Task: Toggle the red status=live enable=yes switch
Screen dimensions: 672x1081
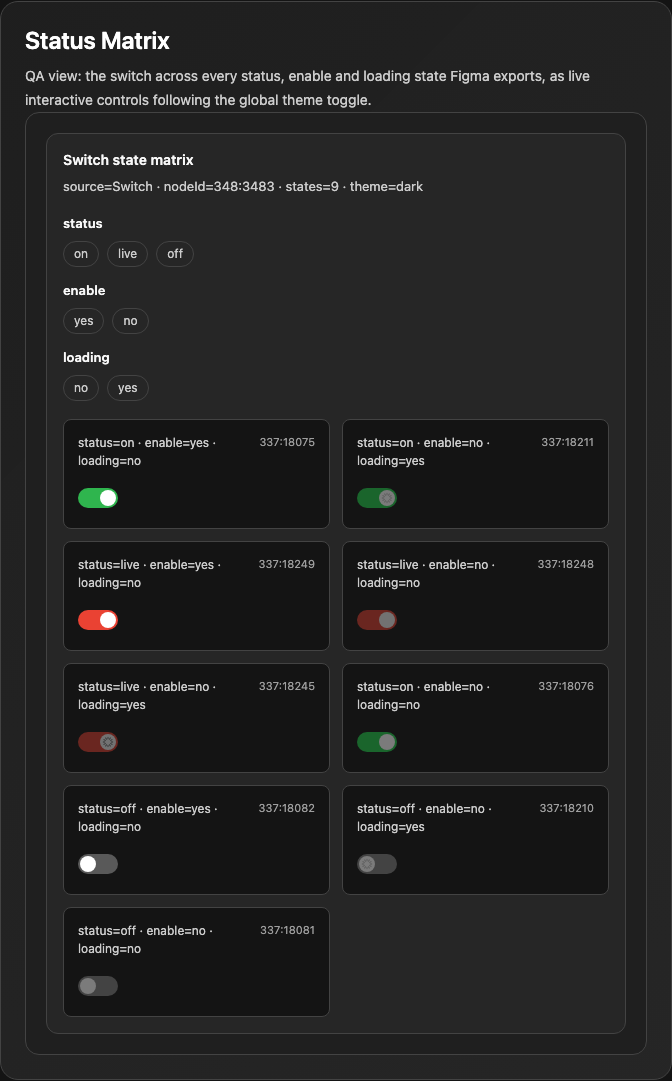Action: pyautogui.click(x=98, y=620)
